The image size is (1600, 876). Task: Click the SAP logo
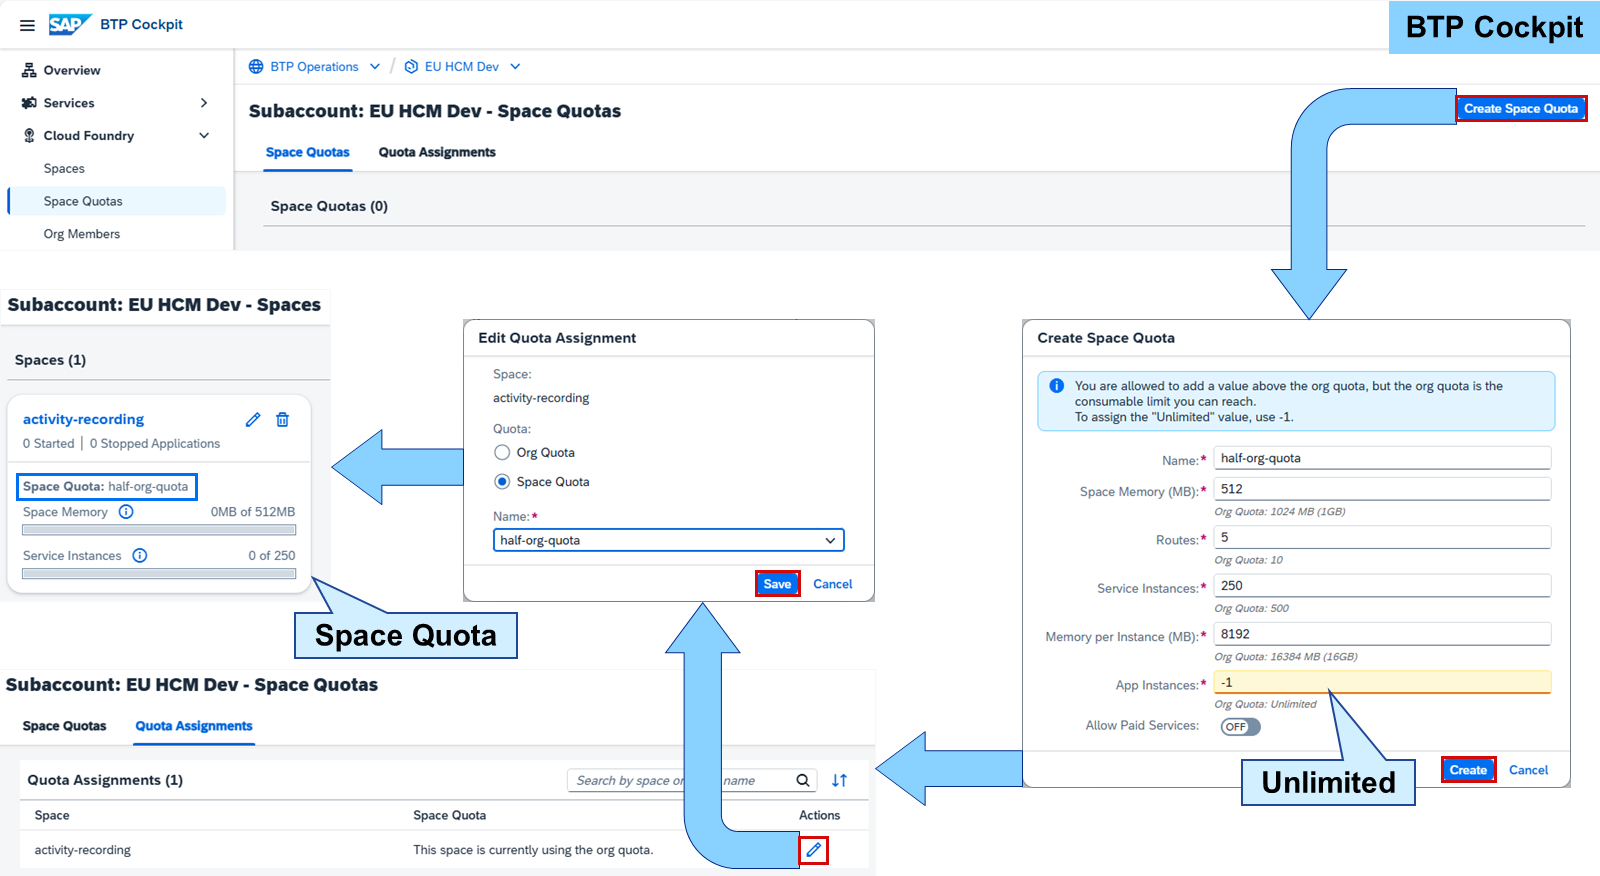(x=70, y=24)
